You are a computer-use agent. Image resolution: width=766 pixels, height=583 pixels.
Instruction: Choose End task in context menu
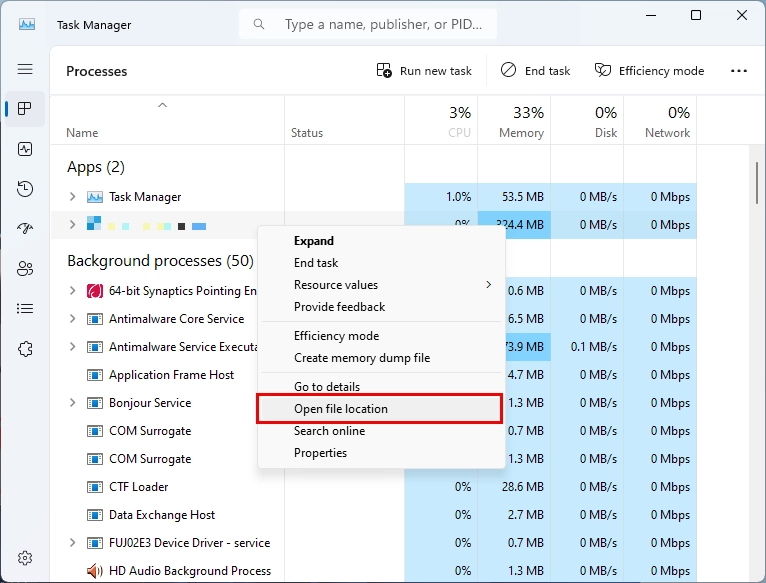click(x=381, y=263)
